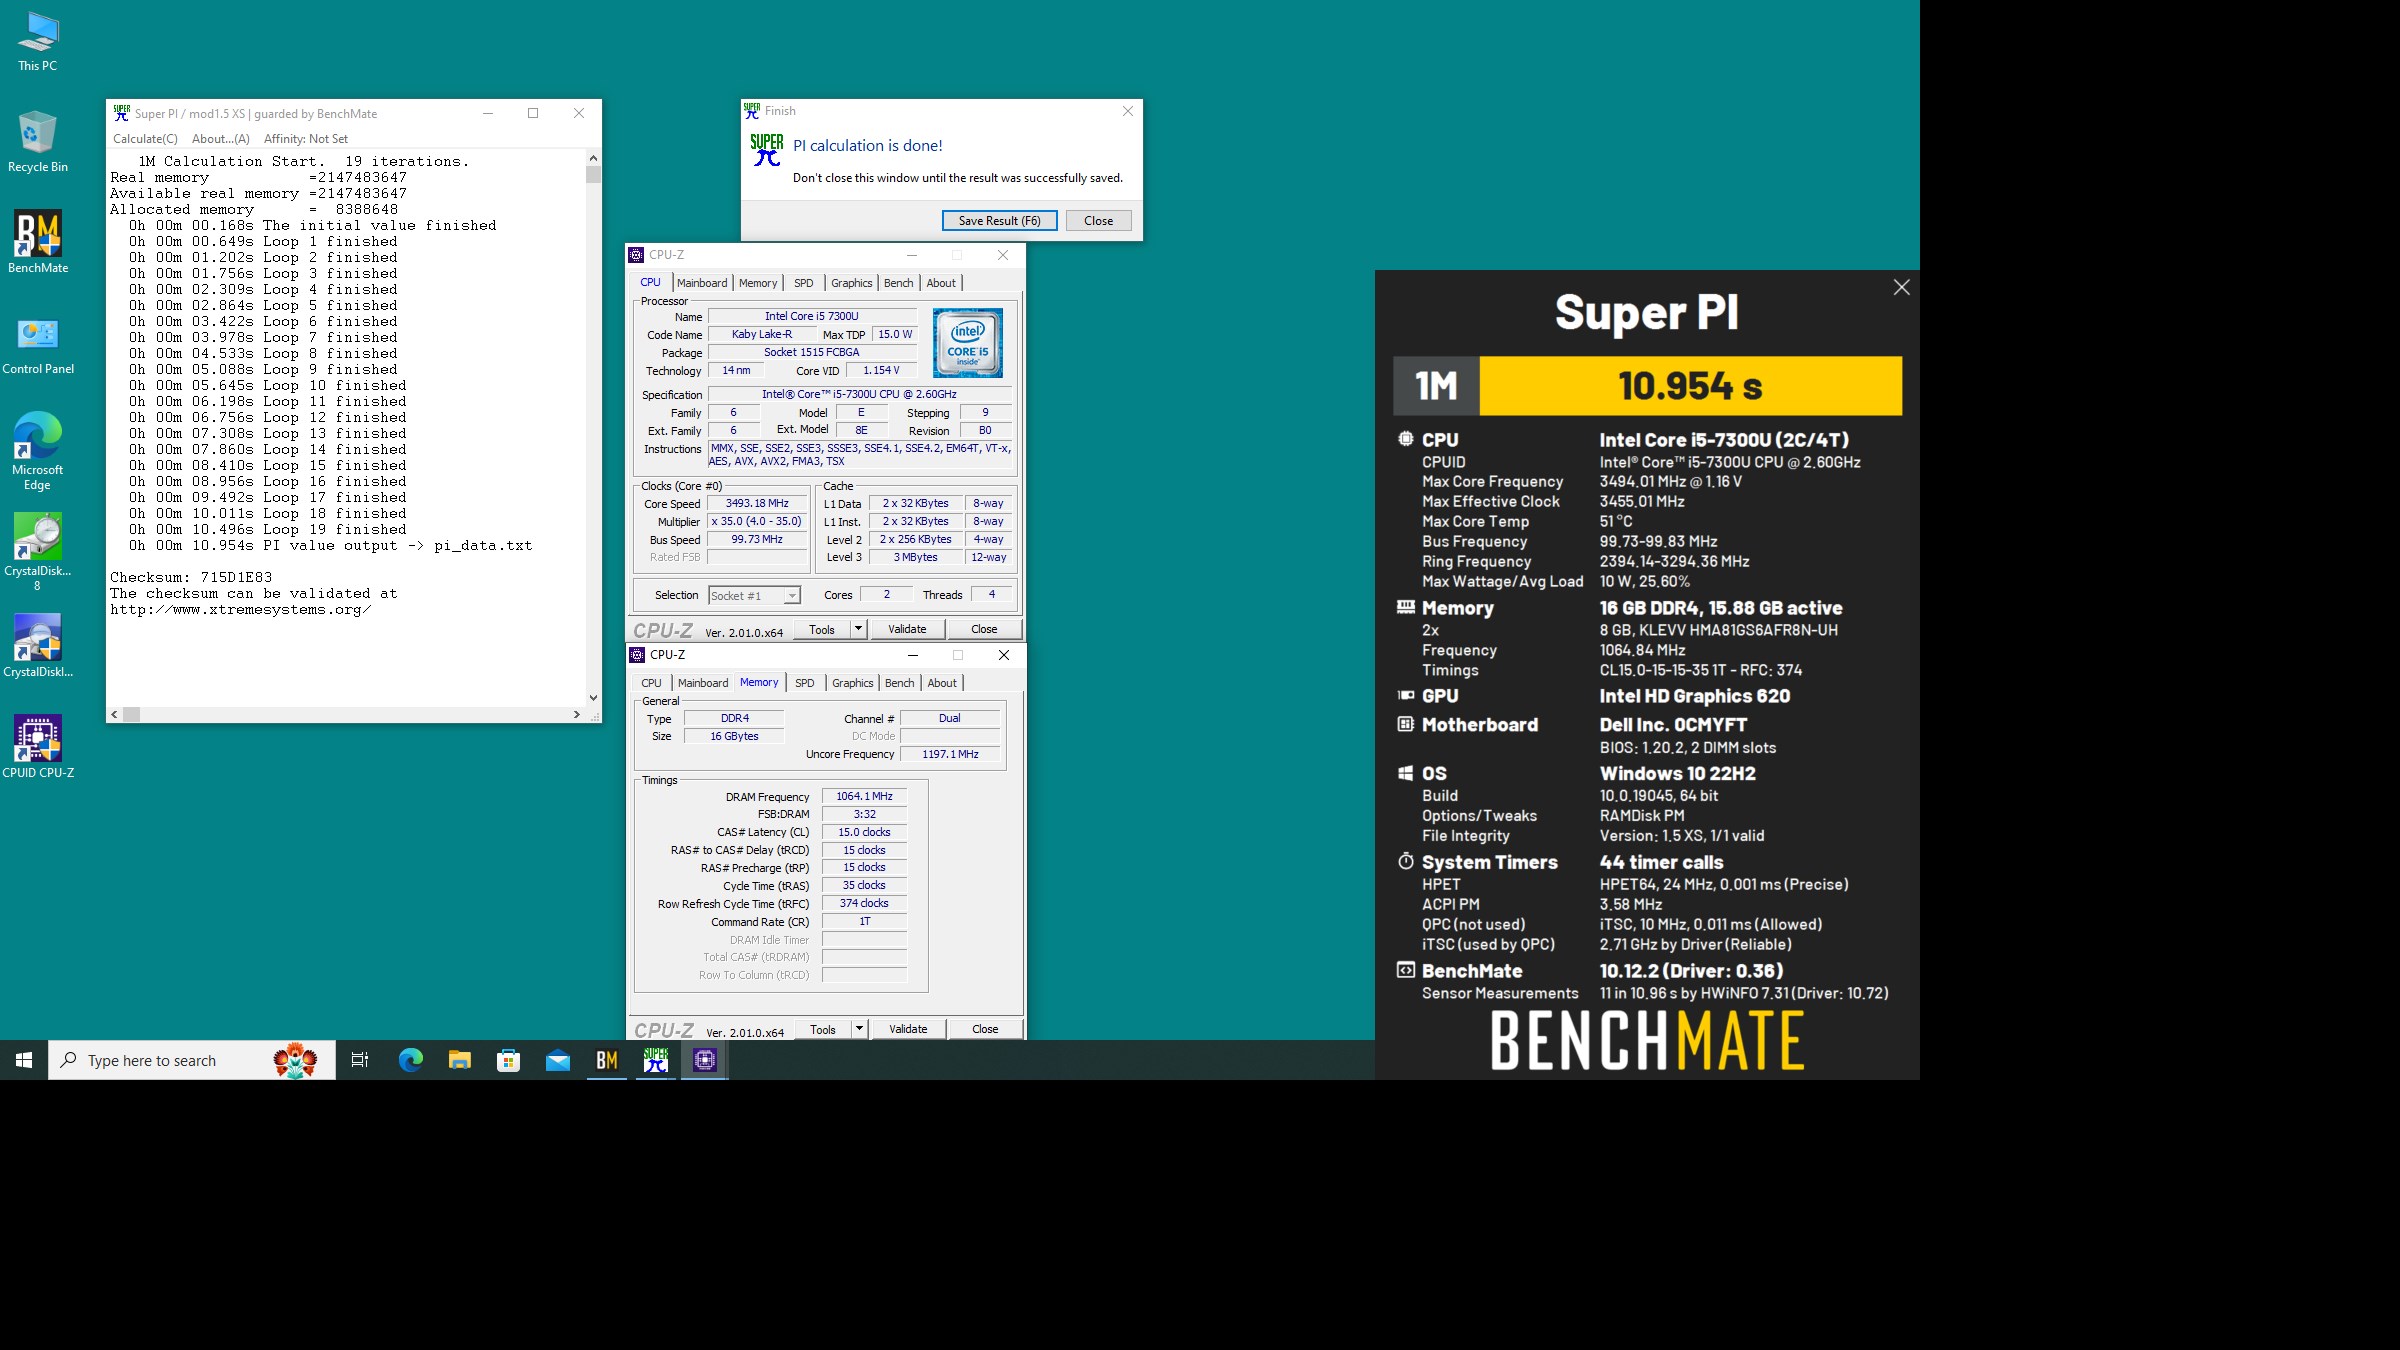The height and width of the screenshot is (1350, 2400).
Task: Switch to CPU tab in lower CPU-Z
Action: [652, 683]
